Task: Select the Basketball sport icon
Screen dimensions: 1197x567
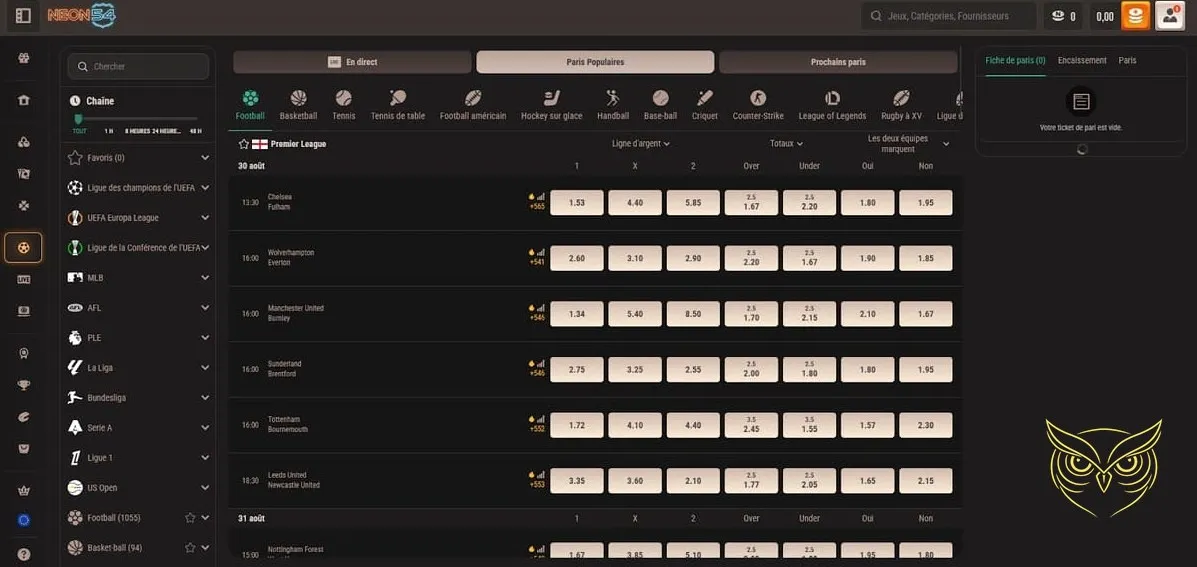Action: 298,98
